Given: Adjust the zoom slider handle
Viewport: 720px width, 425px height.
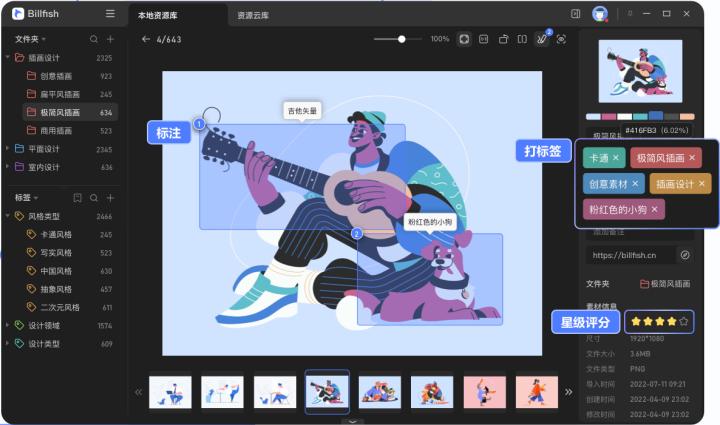Looking at the screenshot, I should click(x=402, y=39).
